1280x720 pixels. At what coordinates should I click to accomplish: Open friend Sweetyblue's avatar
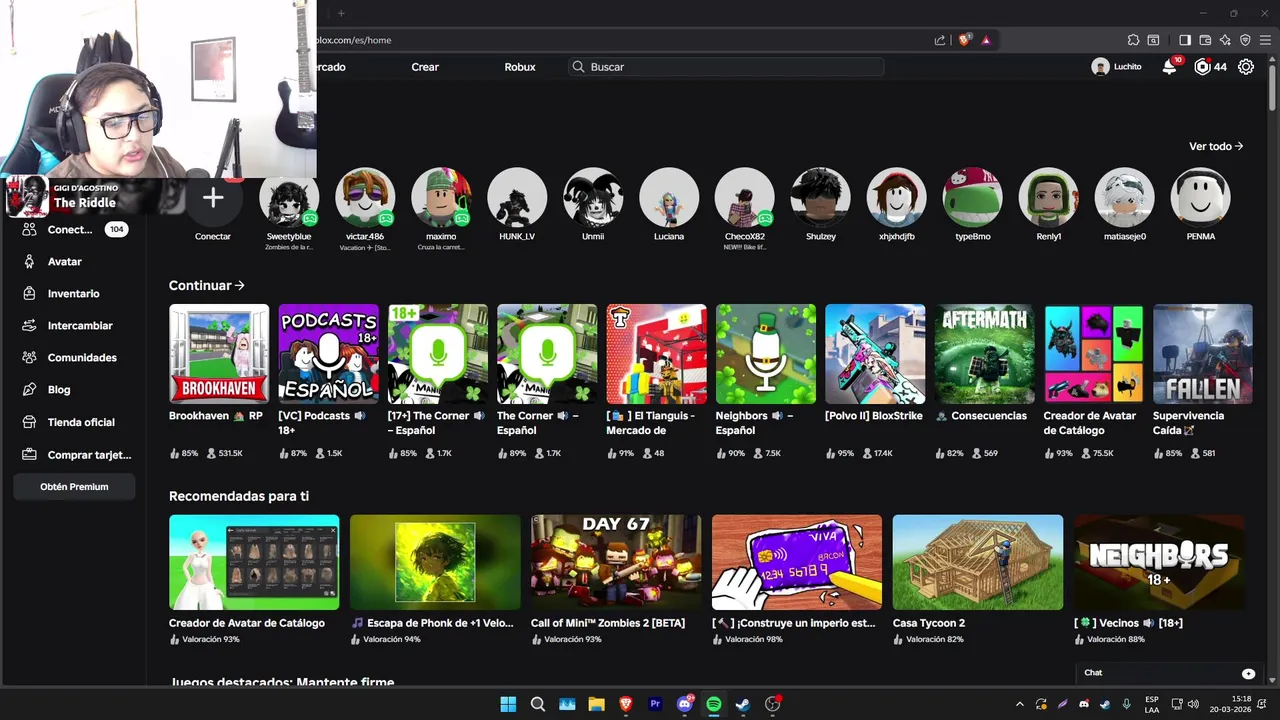pyautogui.click(x=289, y=197)
